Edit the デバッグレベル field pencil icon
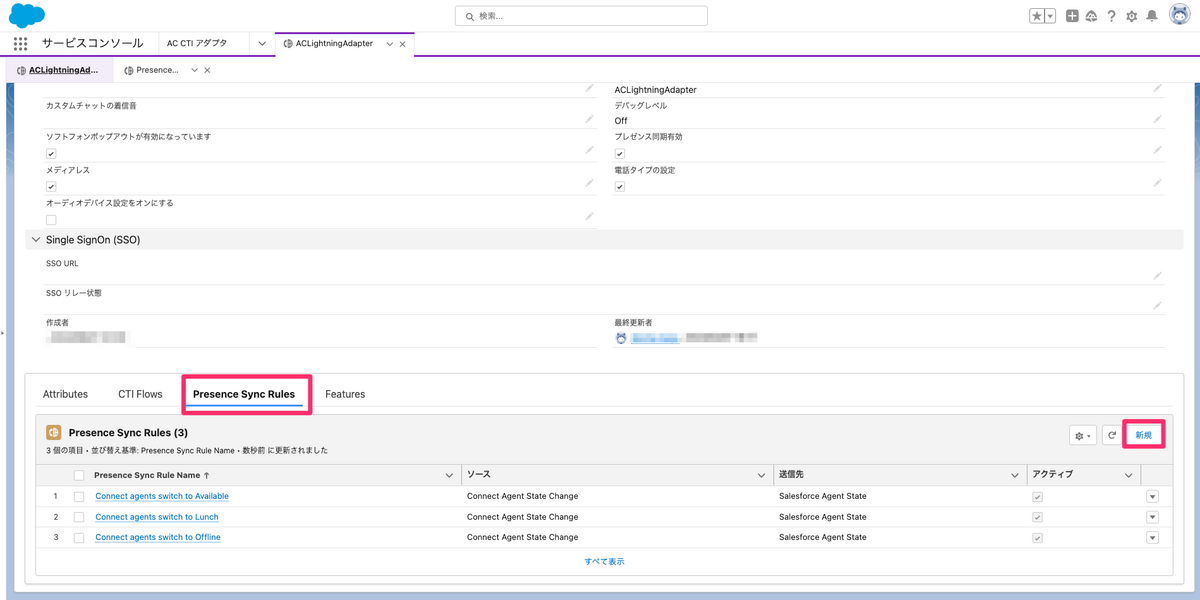The image size is (1200, 600). 1158,119
